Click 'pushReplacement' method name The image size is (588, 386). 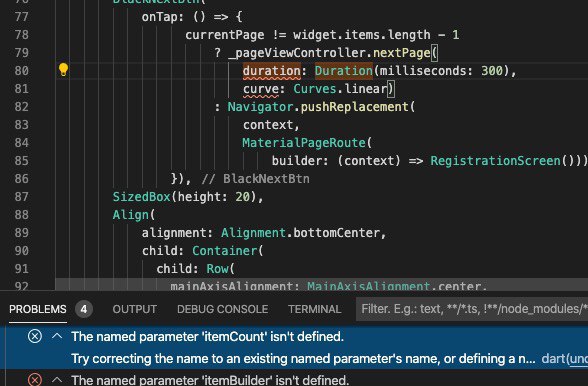354,107
